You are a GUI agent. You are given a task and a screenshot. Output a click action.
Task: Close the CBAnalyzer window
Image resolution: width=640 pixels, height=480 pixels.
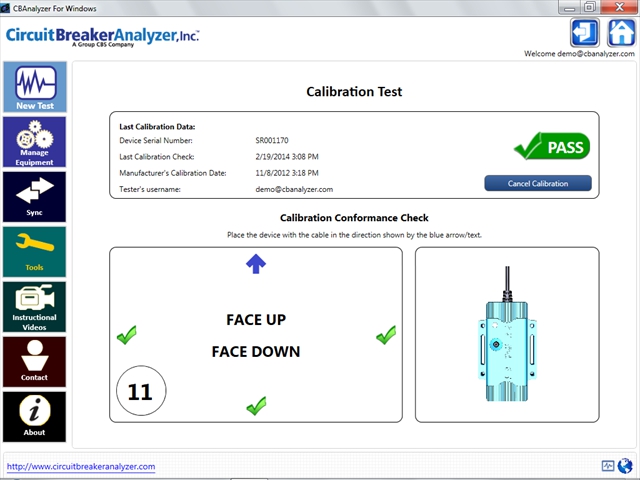point(619,7)
